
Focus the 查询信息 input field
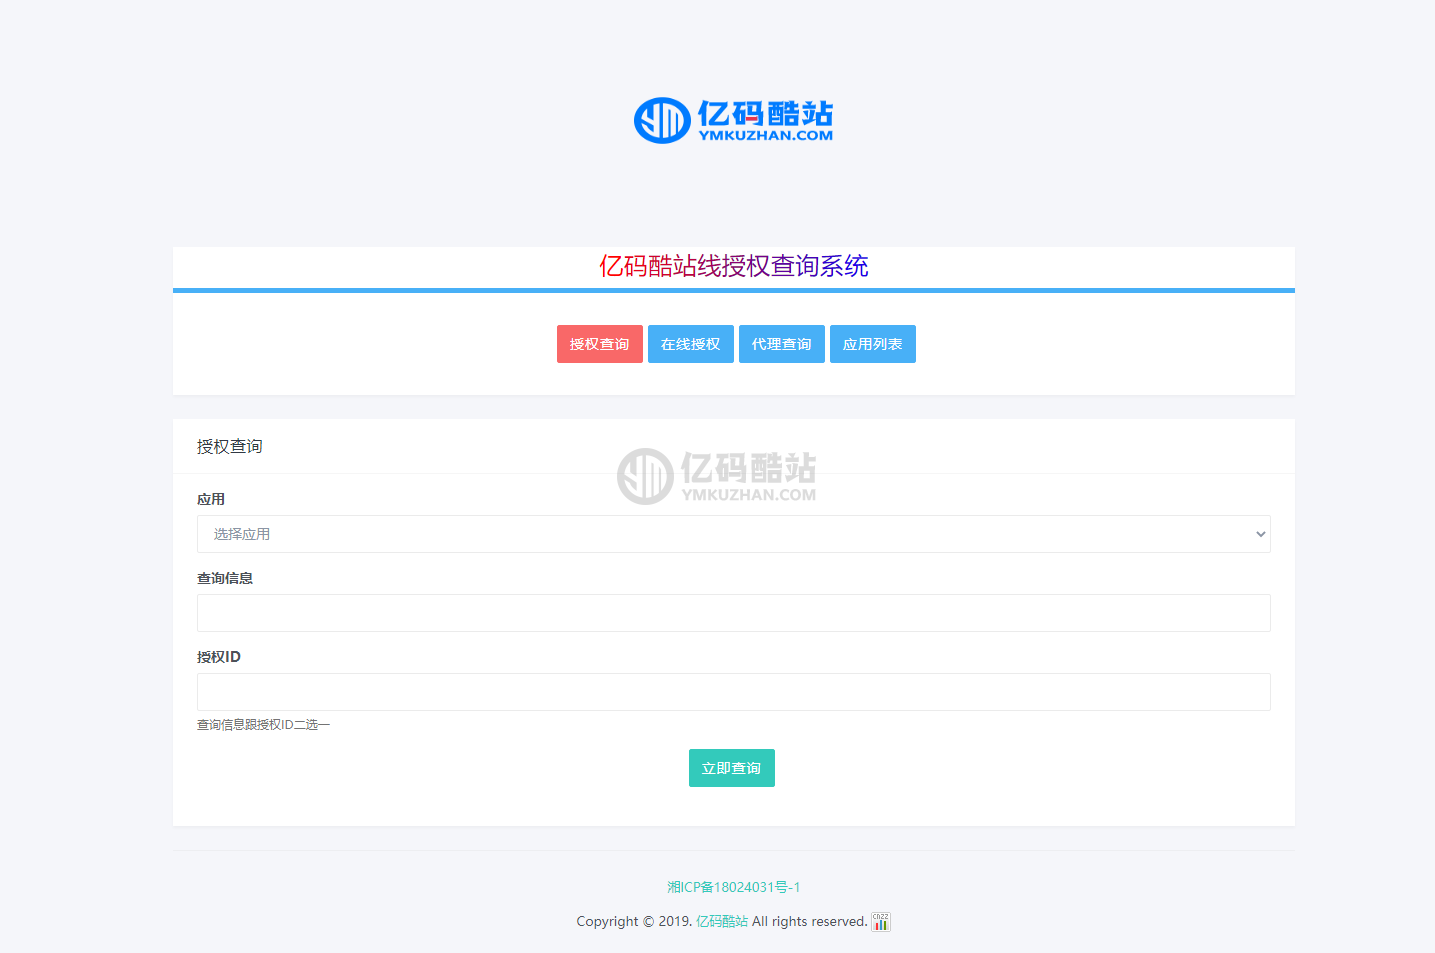coord(733,613)
